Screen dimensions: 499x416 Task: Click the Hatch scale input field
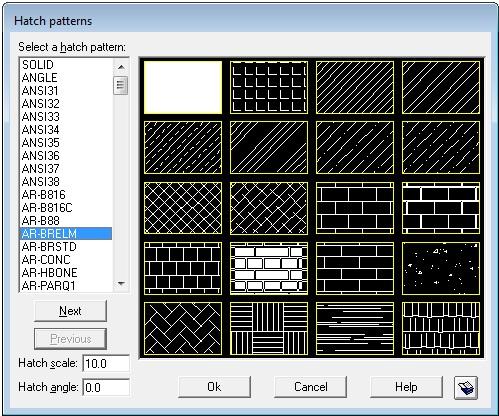(106, 363)
